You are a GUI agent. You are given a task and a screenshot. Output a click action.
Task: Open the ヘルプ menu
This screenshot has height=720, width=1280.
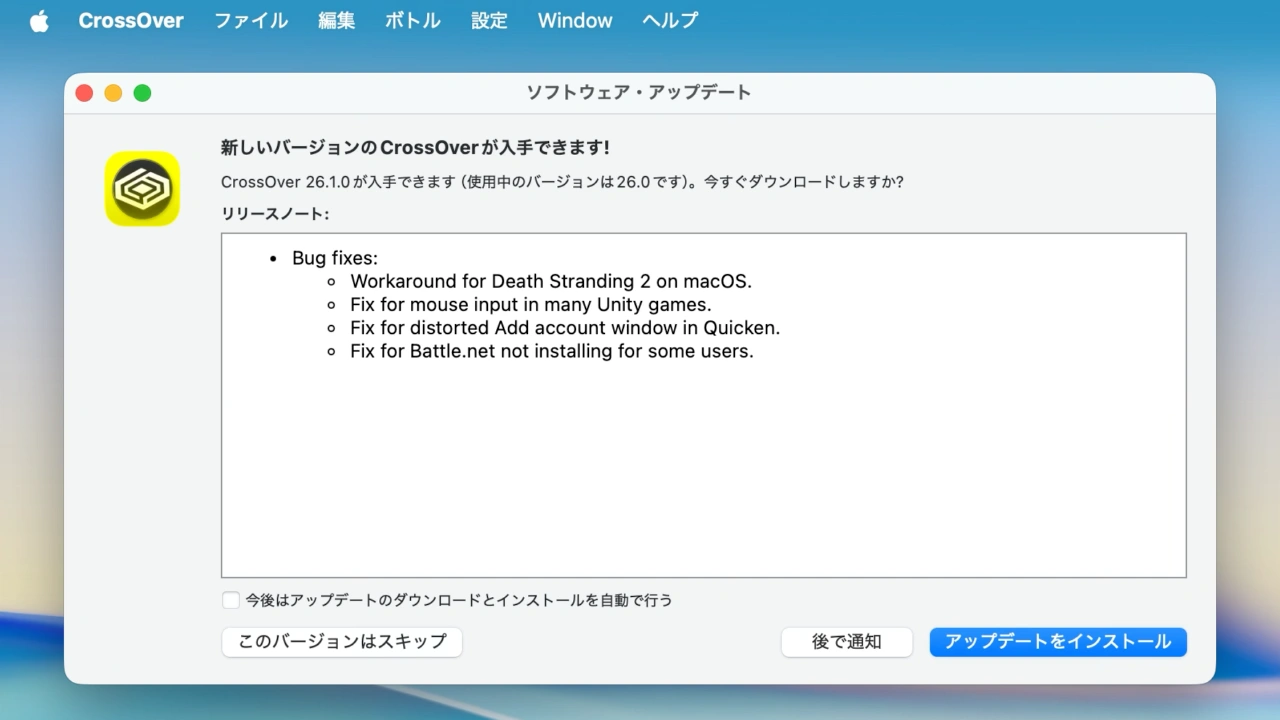pyautogui.click(x=670, y=21)
